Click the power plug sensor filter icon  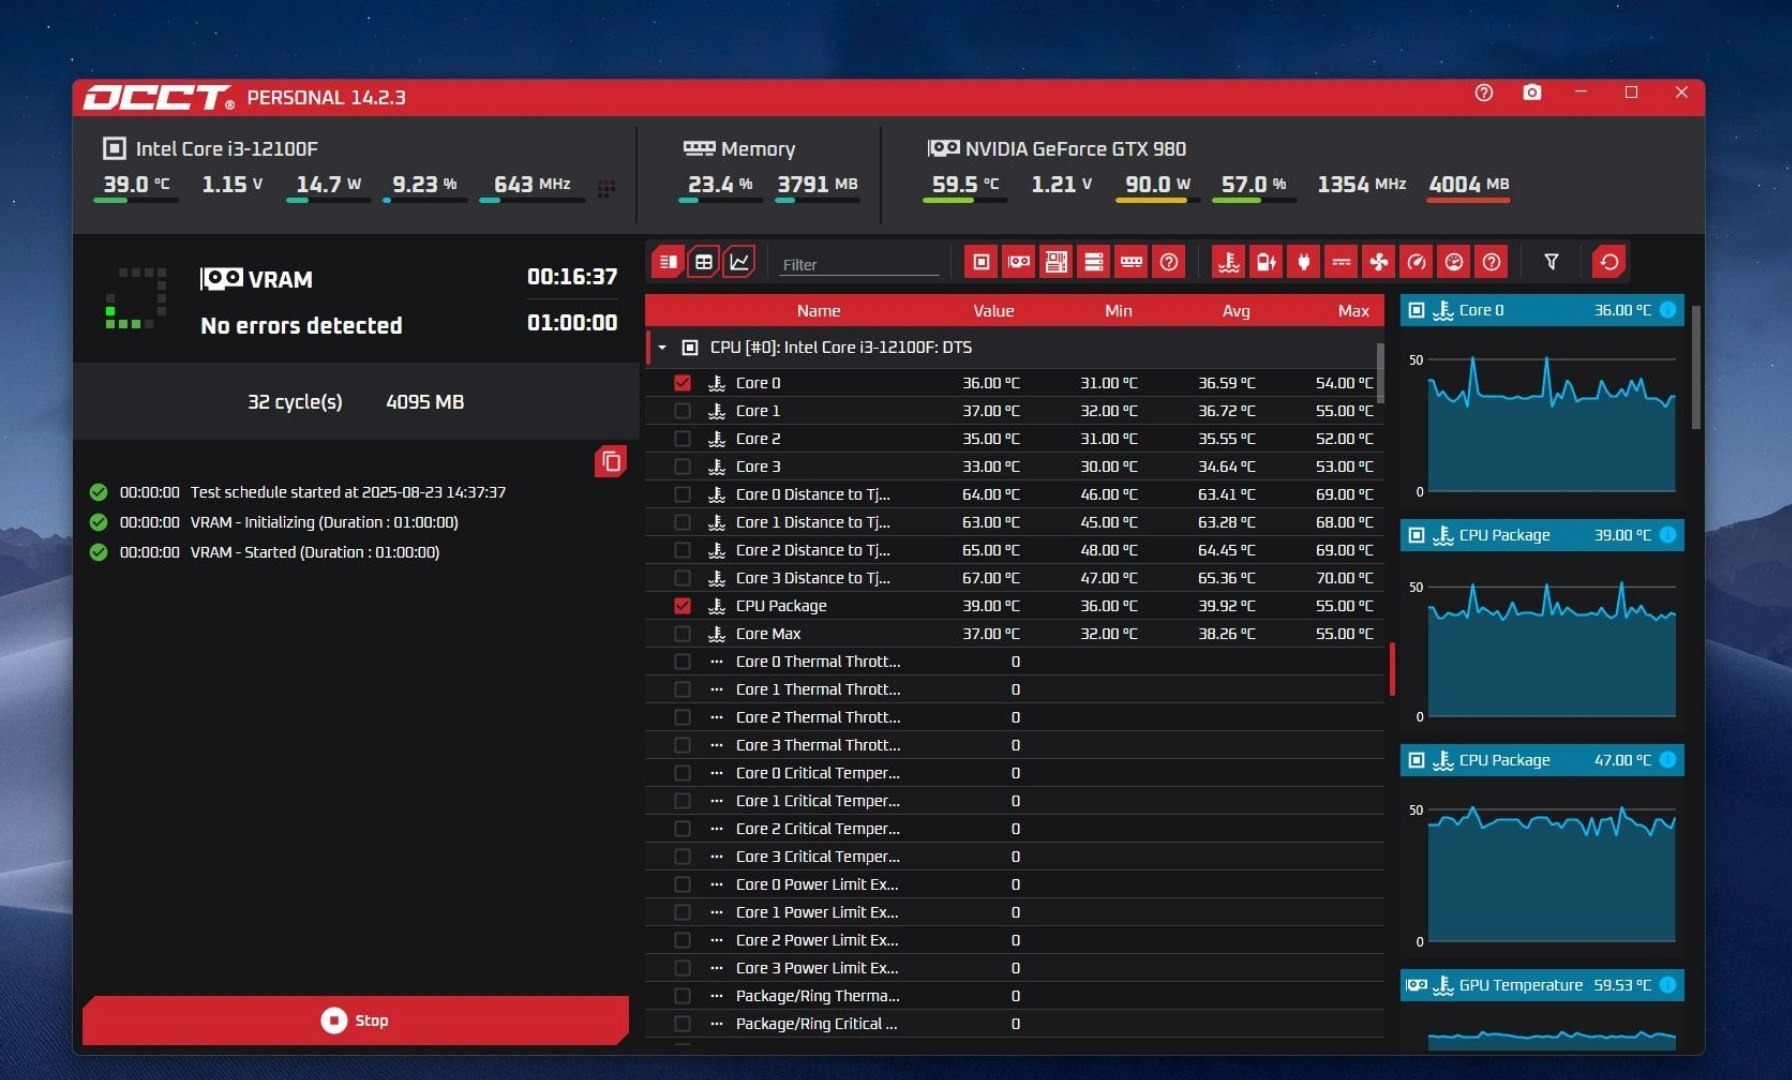click(1303, 262)
